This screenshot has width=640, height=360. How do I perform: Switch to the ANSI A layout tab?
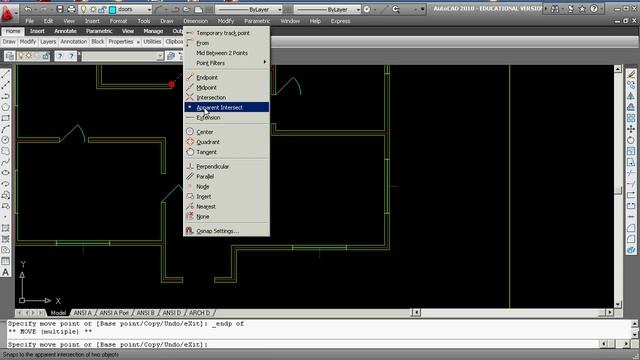coord(83,313)
